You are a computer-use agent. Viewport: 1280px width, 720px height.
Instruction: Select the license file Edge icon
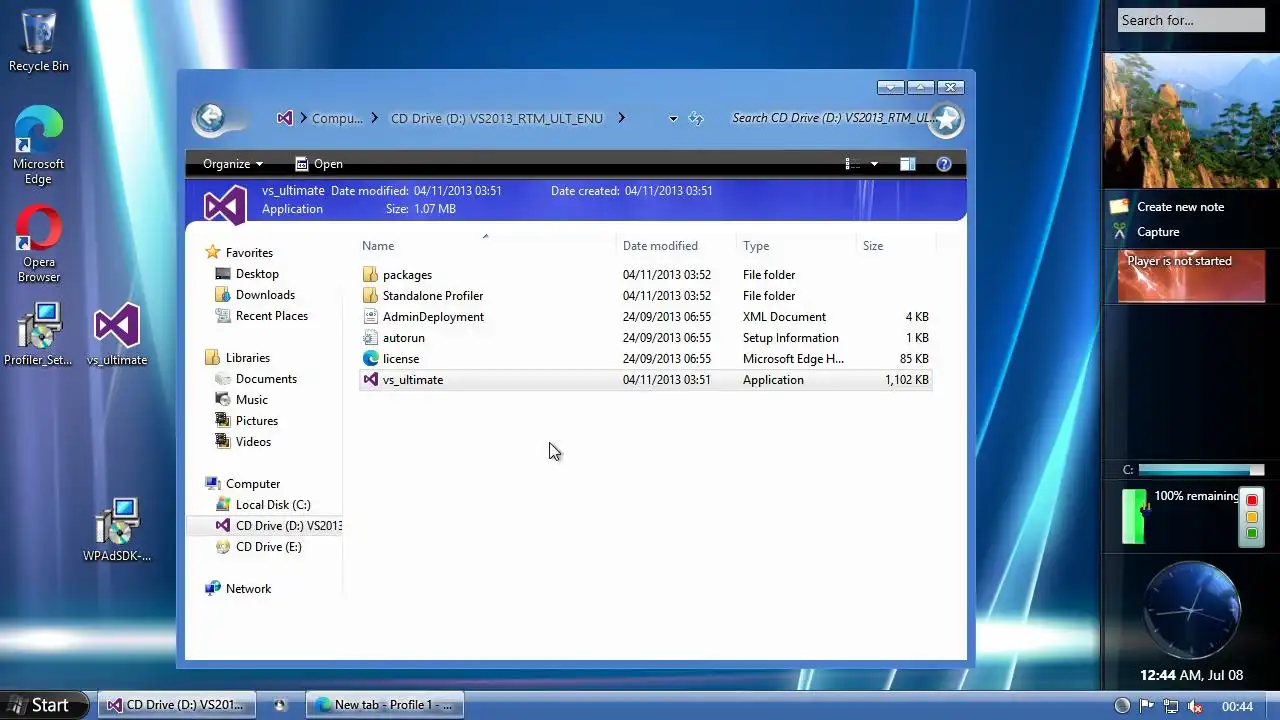[x=370, y=358]
